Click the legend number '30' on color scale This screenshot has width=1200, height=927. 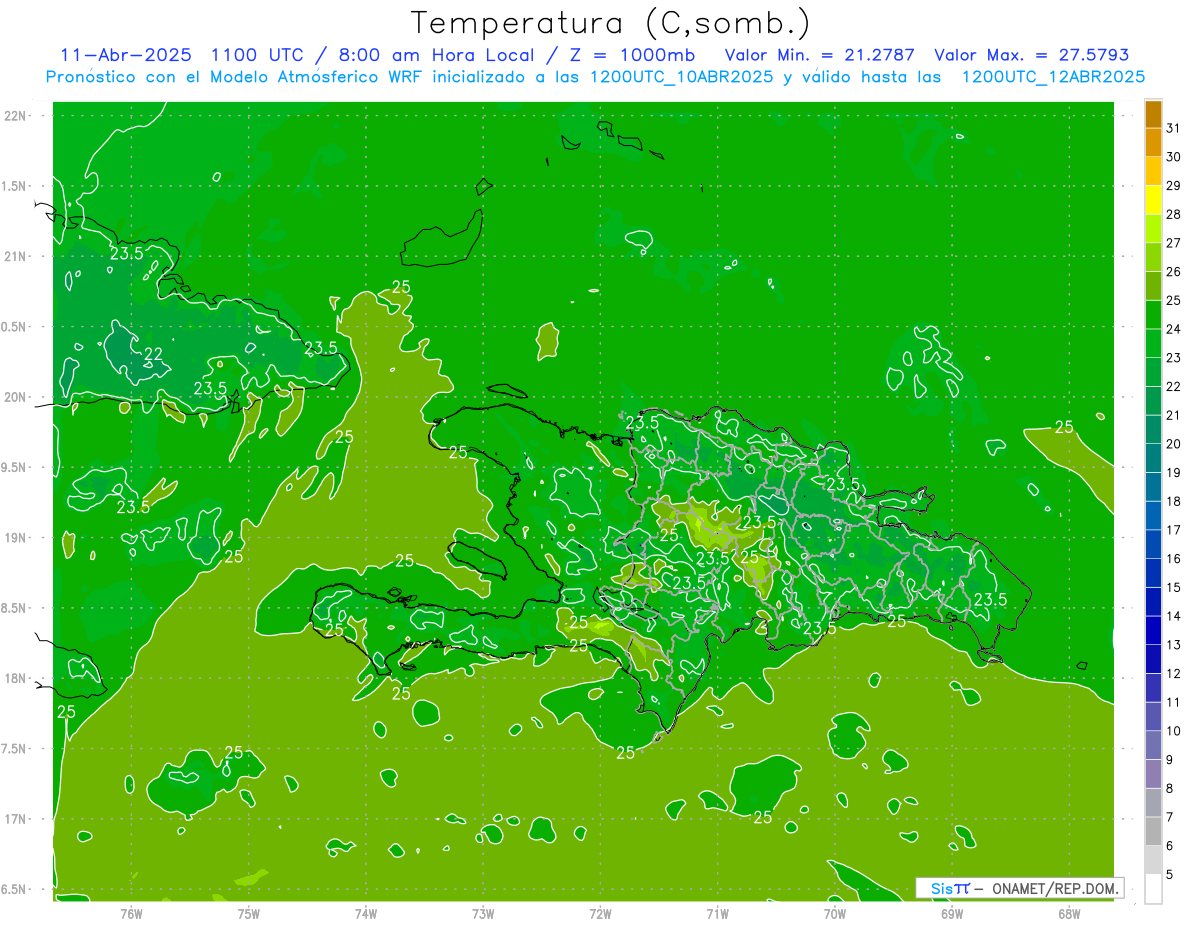(1173, 157)
